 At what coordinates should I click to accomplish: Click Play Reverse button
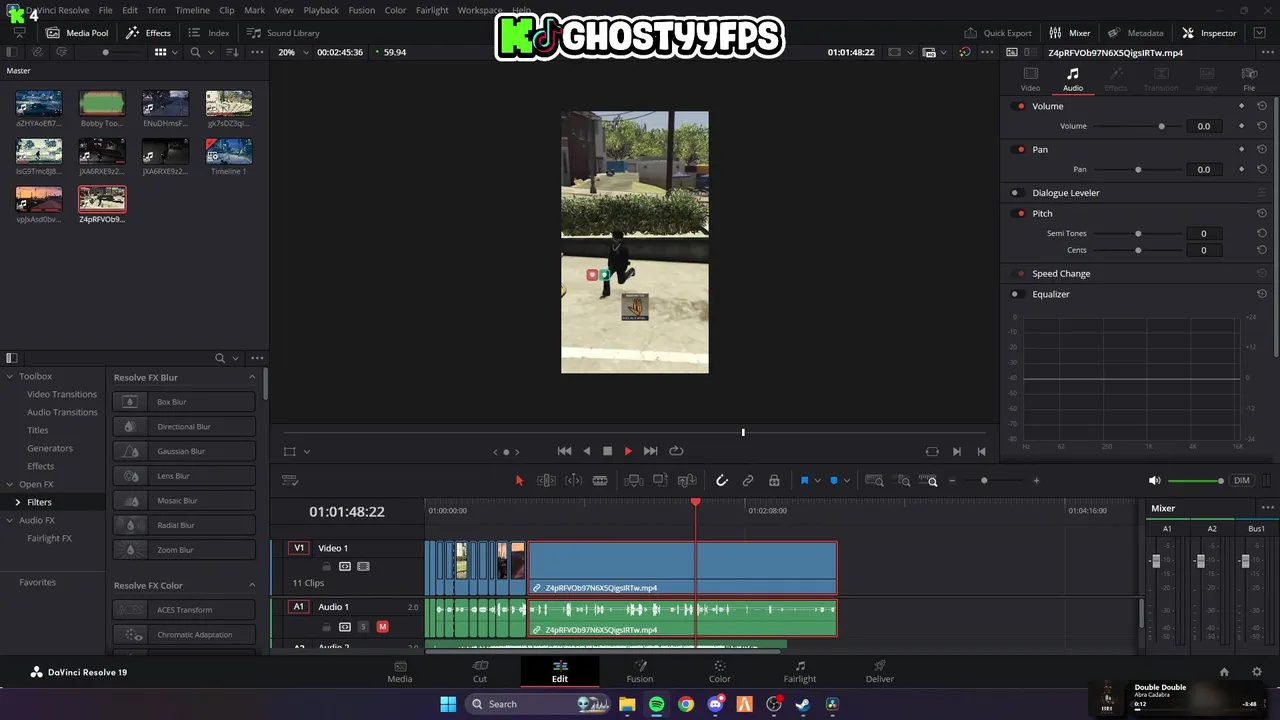point(586,451)
